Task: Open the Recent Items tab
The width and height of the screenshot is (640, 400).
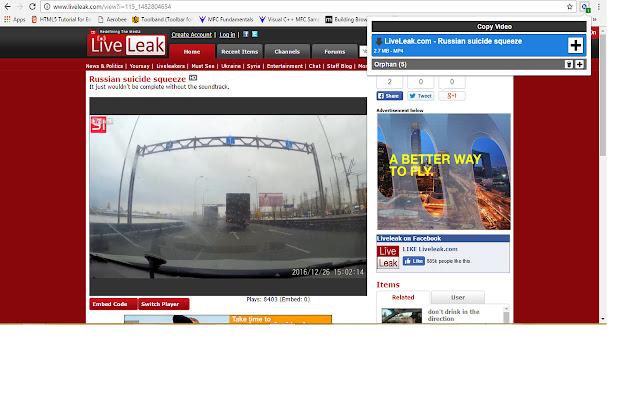Action: point(240,51)
